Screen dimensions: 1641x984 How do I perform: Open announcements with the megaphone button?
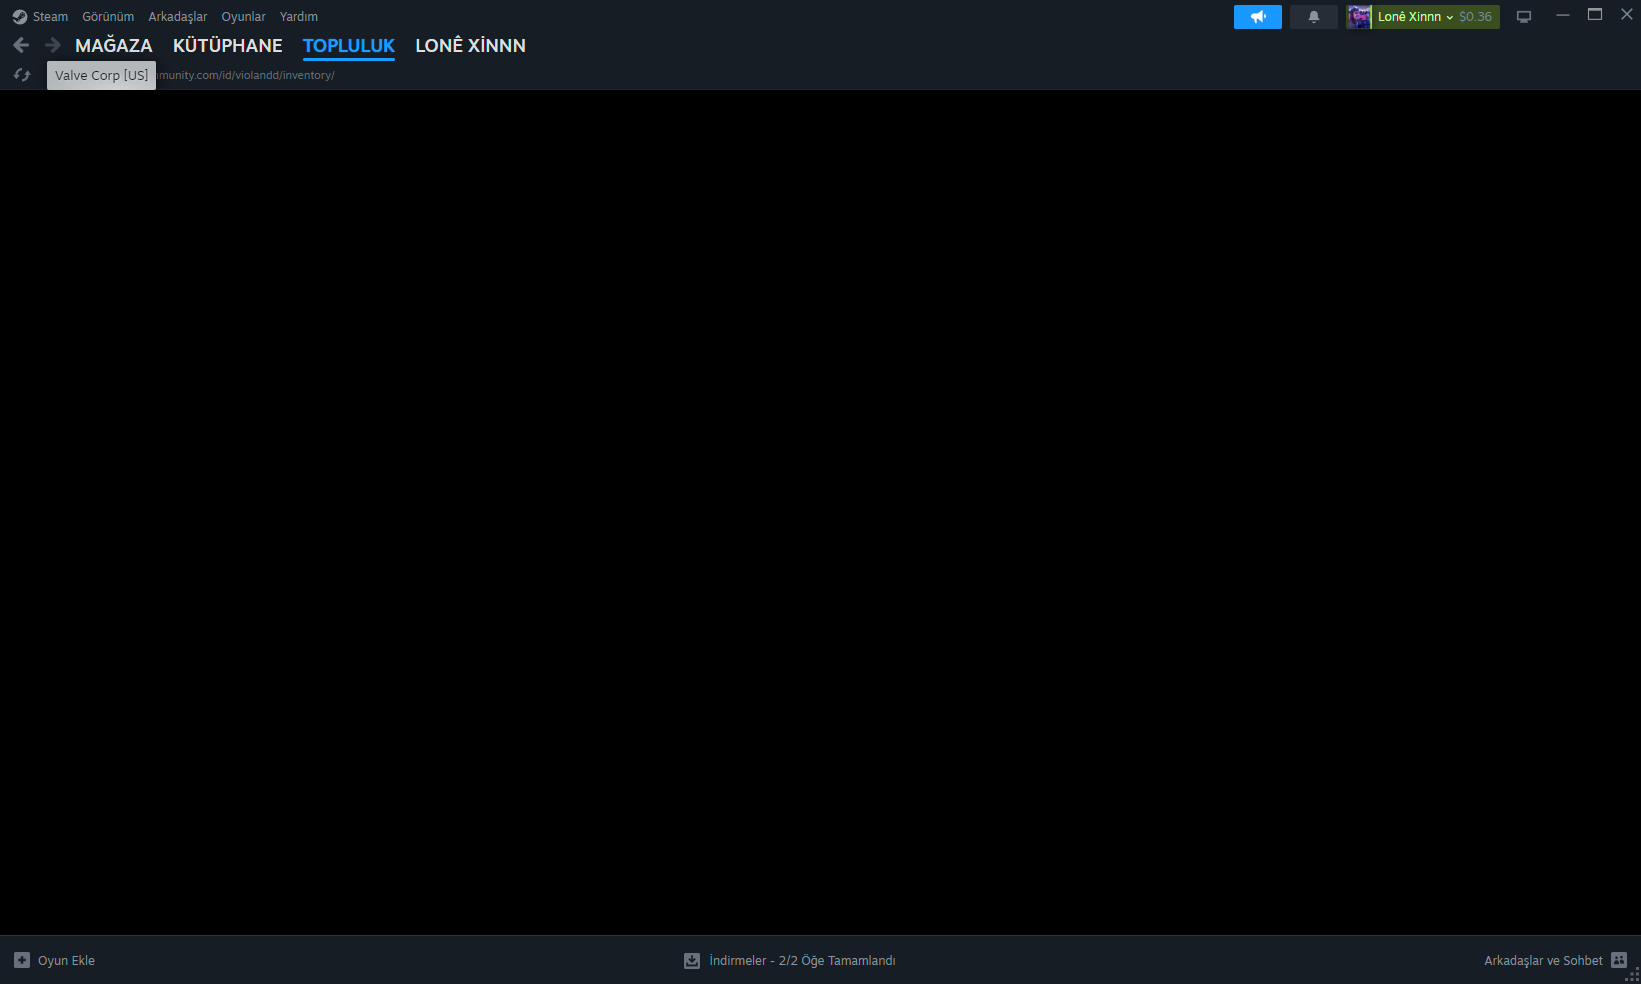1258,17
